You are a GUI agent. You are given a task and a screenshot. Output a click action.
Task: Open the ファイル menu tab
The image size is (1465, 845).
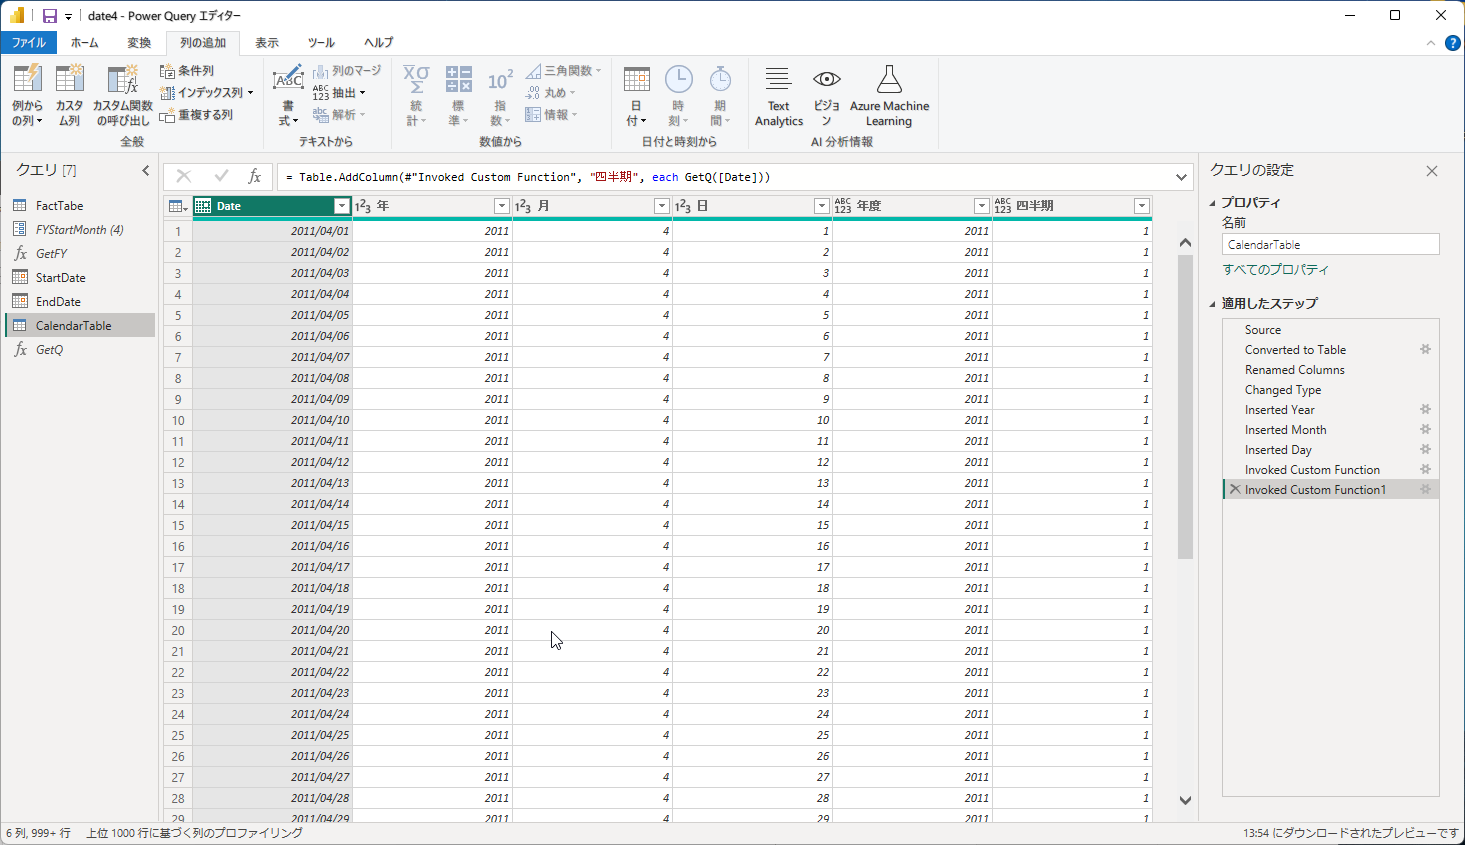tap(28, 43)
